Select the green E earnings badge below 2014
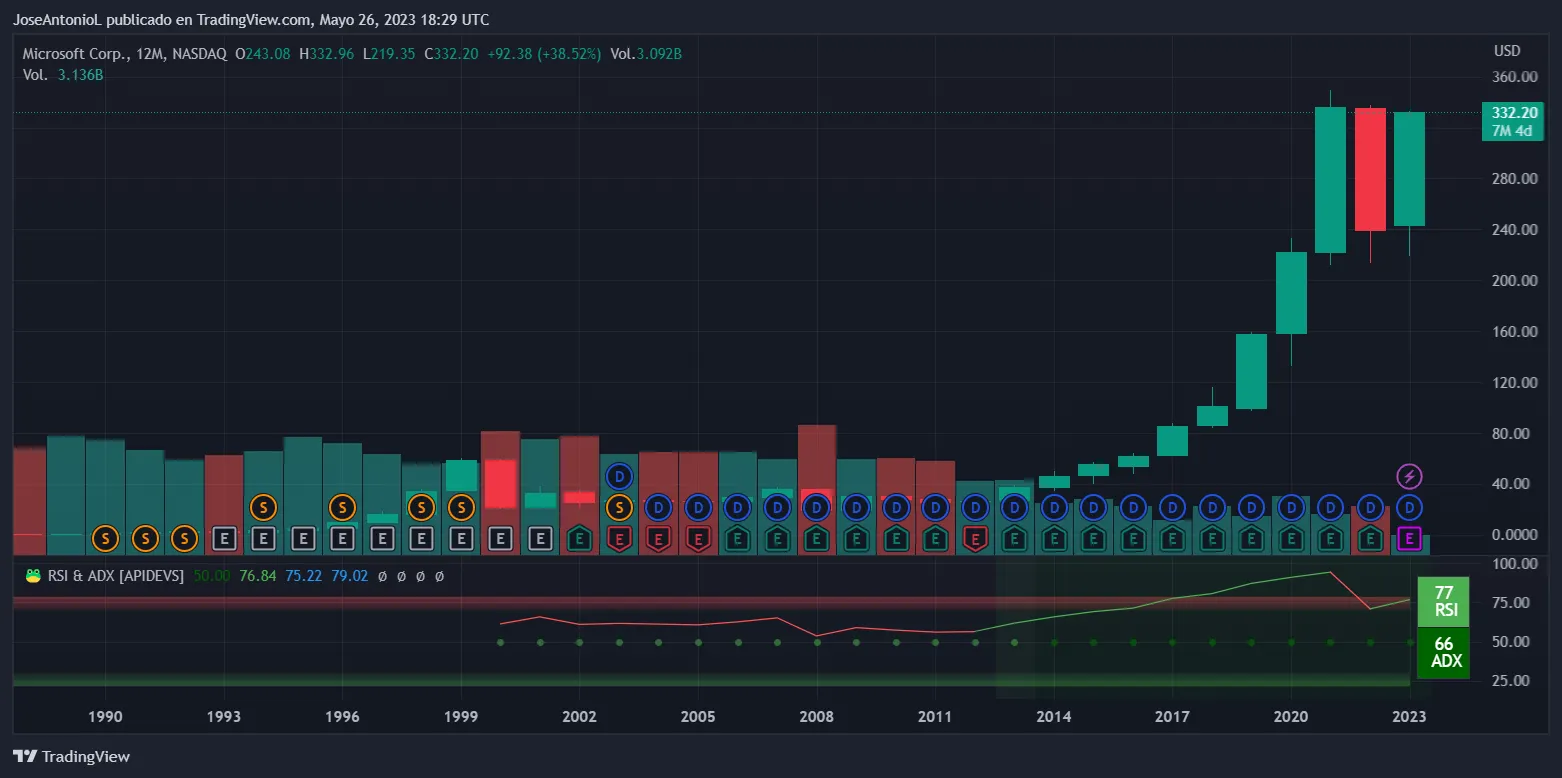The image size is (1562, 778). pyautogui.click(x=1054, y=539)
